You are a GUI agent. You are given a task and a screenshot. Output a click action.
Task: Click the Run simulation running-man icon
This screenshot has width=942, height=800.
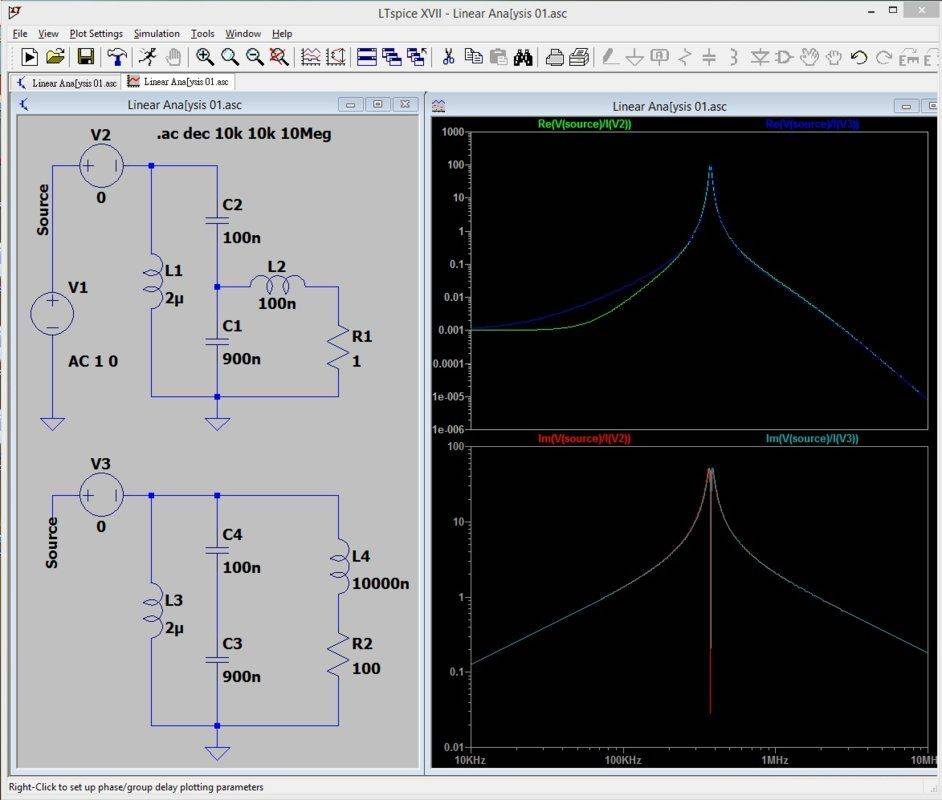coord(148,57)
